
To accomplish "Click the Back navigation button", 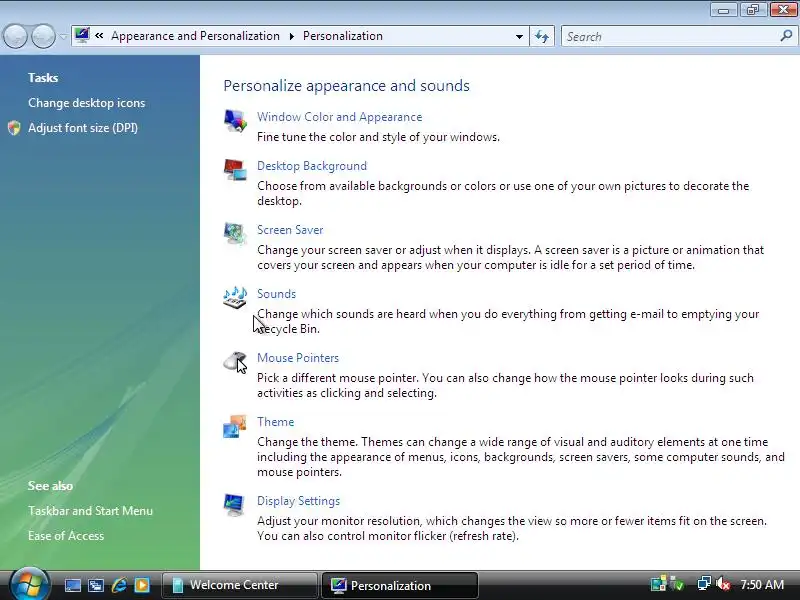I will [x=15, y=36].
